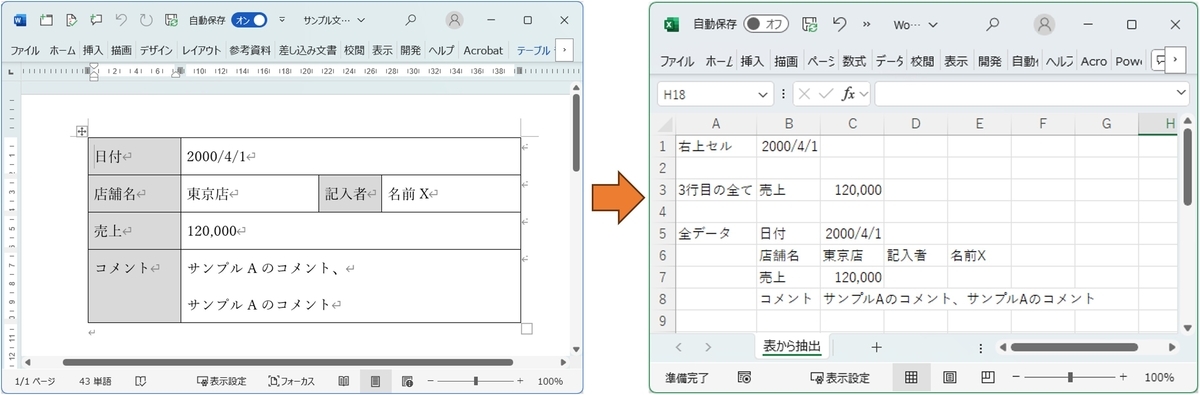The image size is (1200, 395).
Task: Open Excel formula bar options dots
Action: coord(782,93)
